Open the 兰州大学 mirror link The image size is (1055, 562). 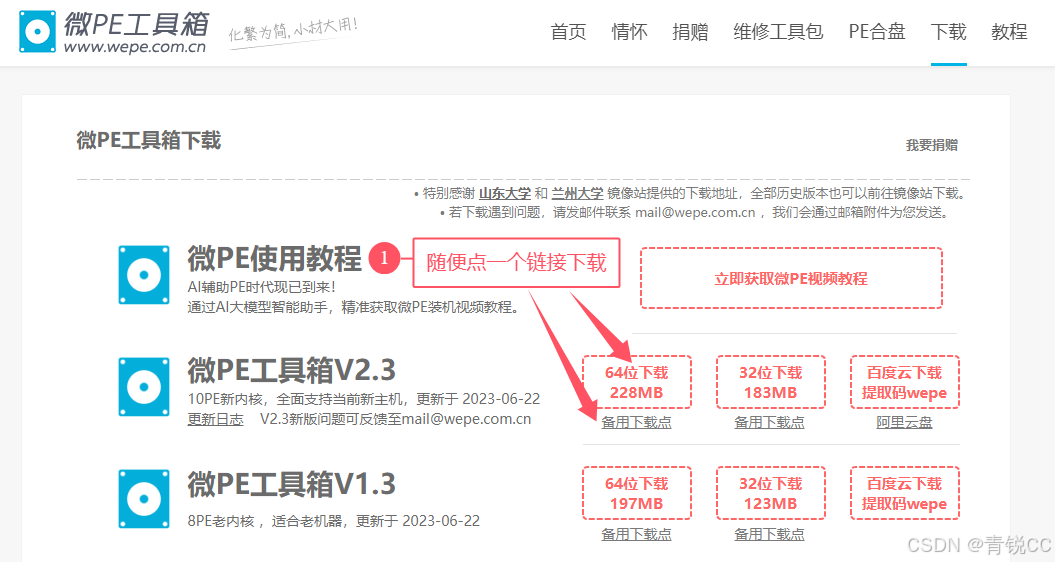coord(577,194)
